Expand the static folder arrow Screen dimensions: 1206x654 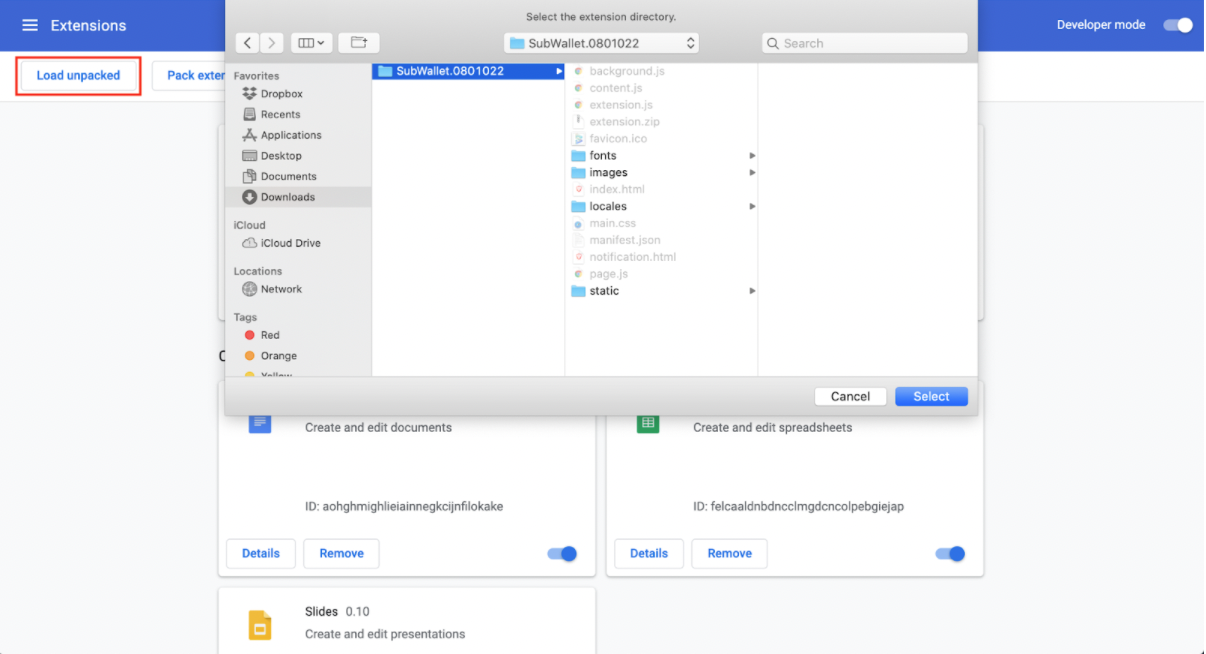click(752, 291)
